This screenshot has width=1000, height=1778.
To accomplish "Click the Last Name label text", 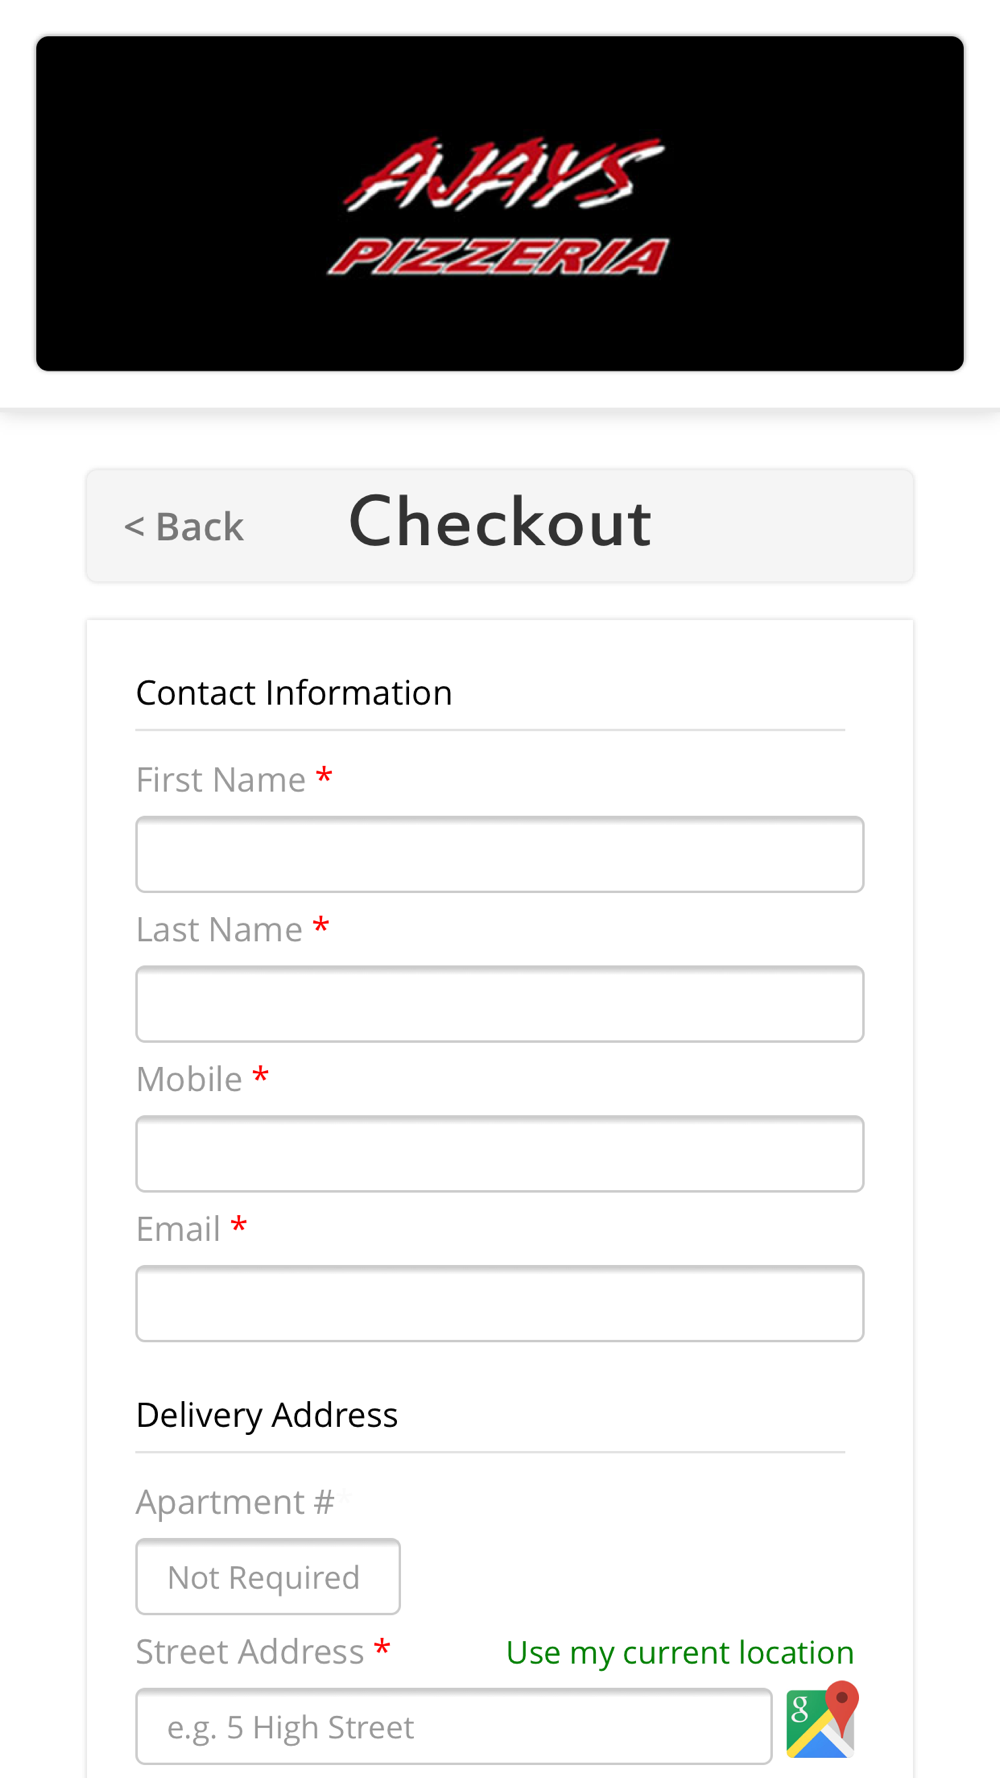I will click(x=219, y=930).
